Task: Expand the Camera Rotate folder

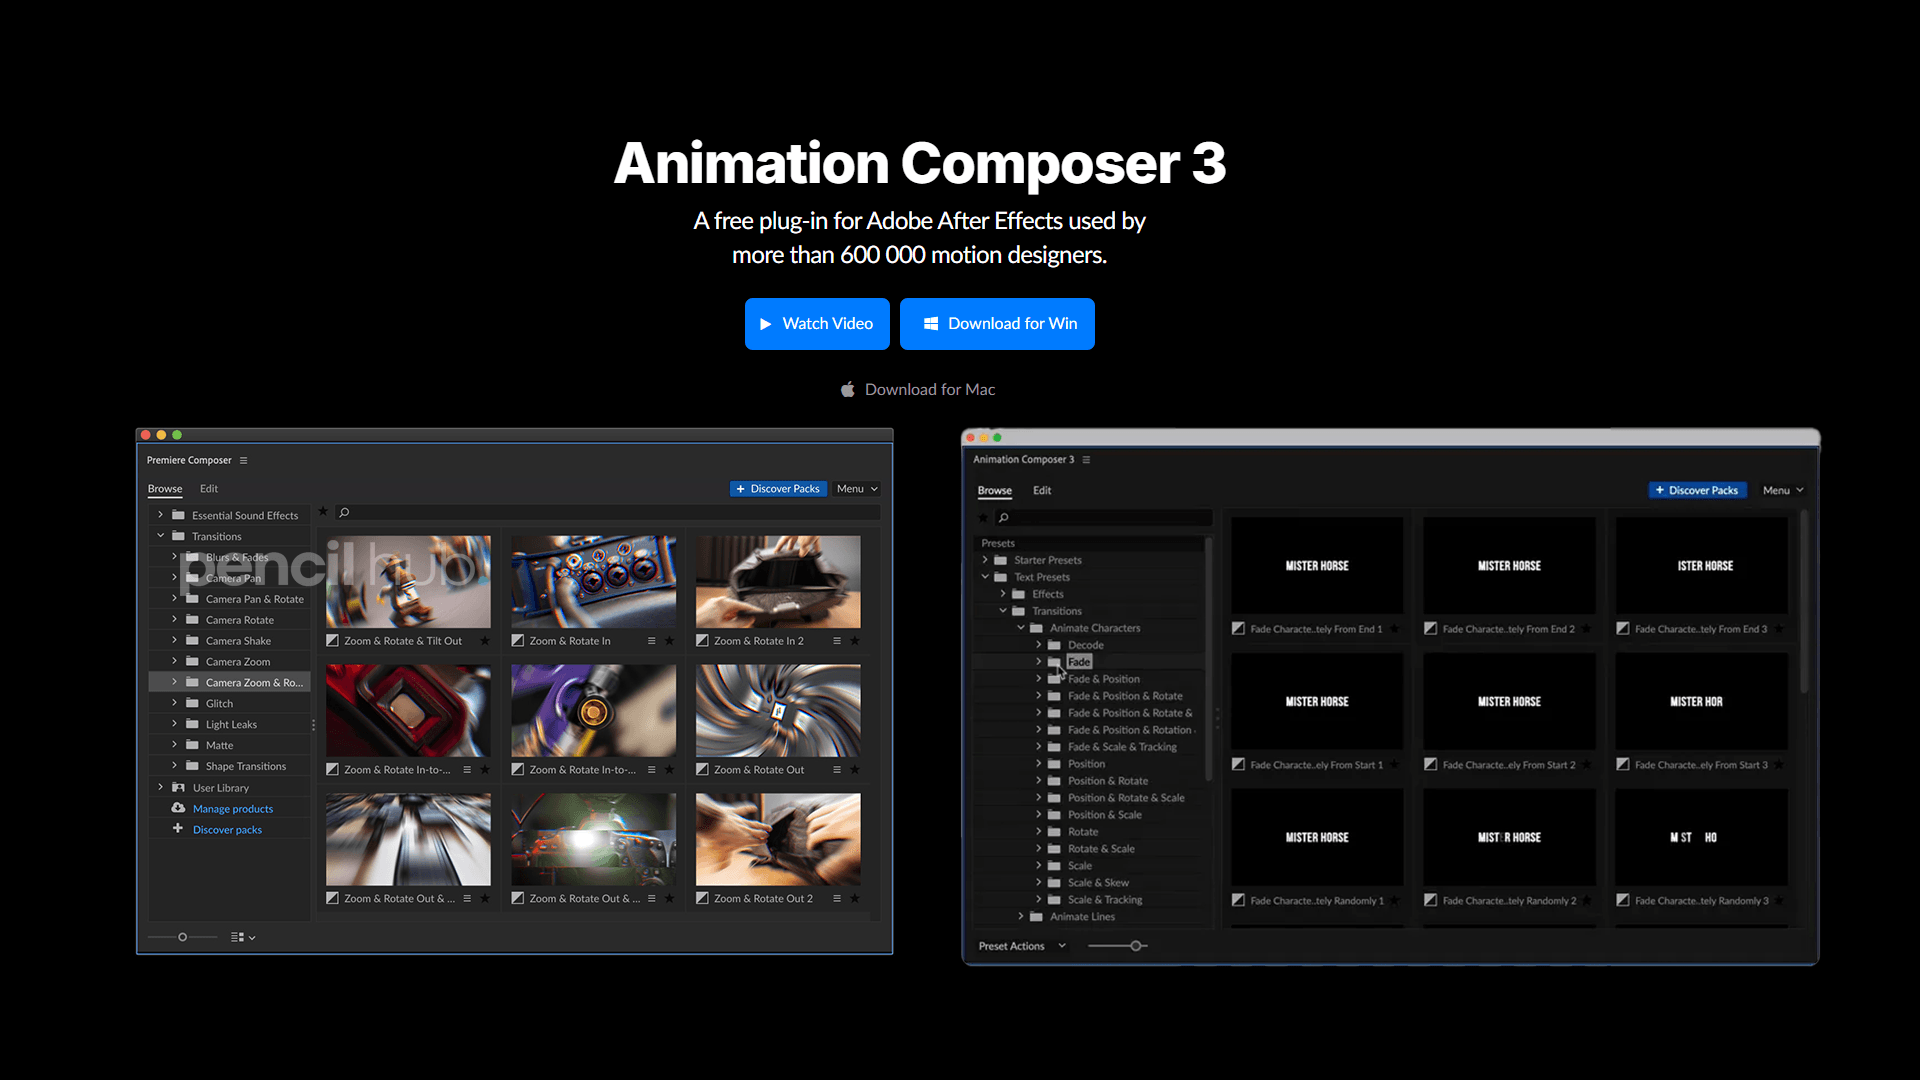Action: (x=174, y=619)
